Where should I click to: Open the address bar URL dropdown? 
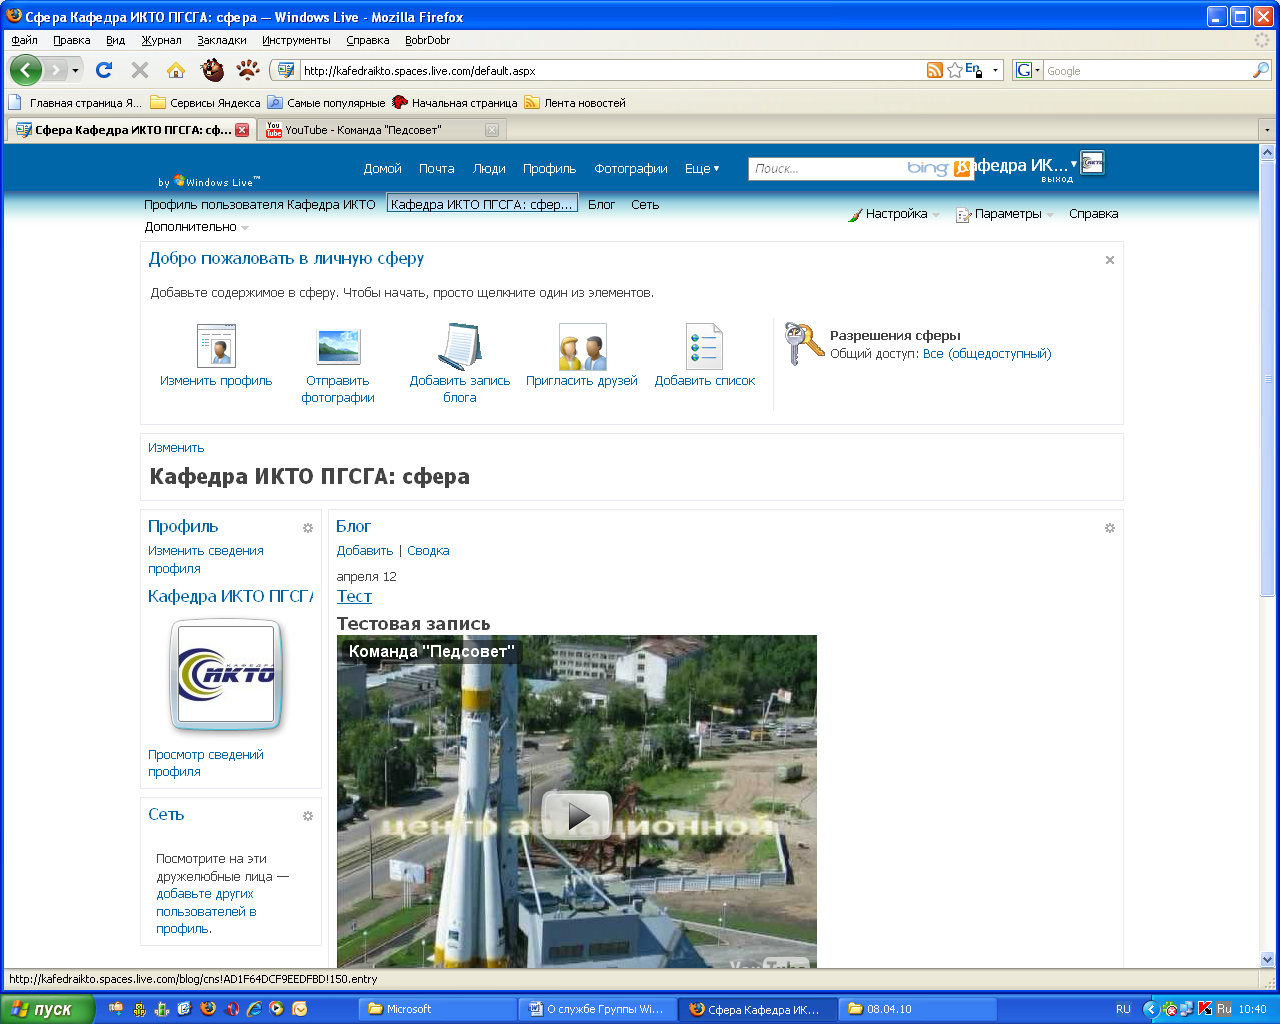(x=995, y=71)
